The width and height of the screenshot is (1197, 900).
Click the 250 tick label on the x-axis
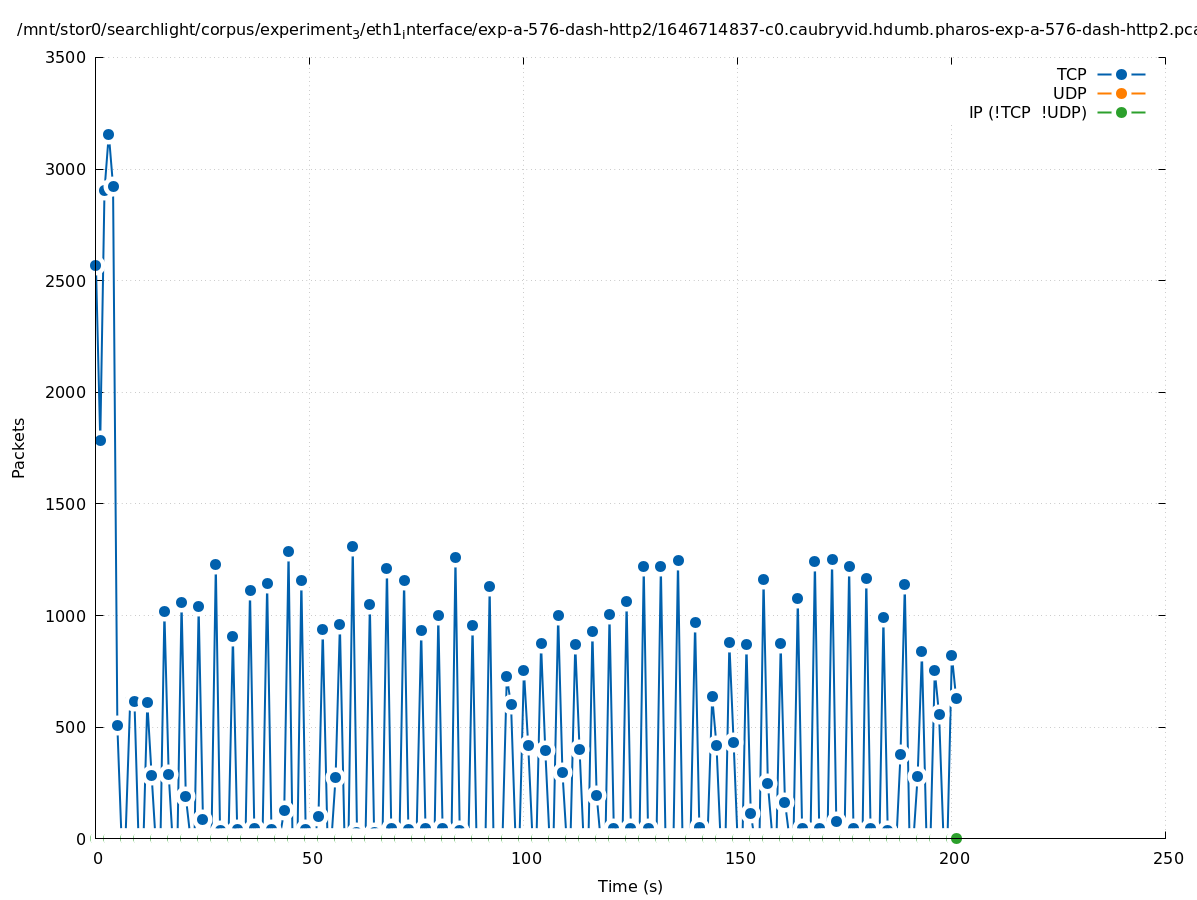1167,858
